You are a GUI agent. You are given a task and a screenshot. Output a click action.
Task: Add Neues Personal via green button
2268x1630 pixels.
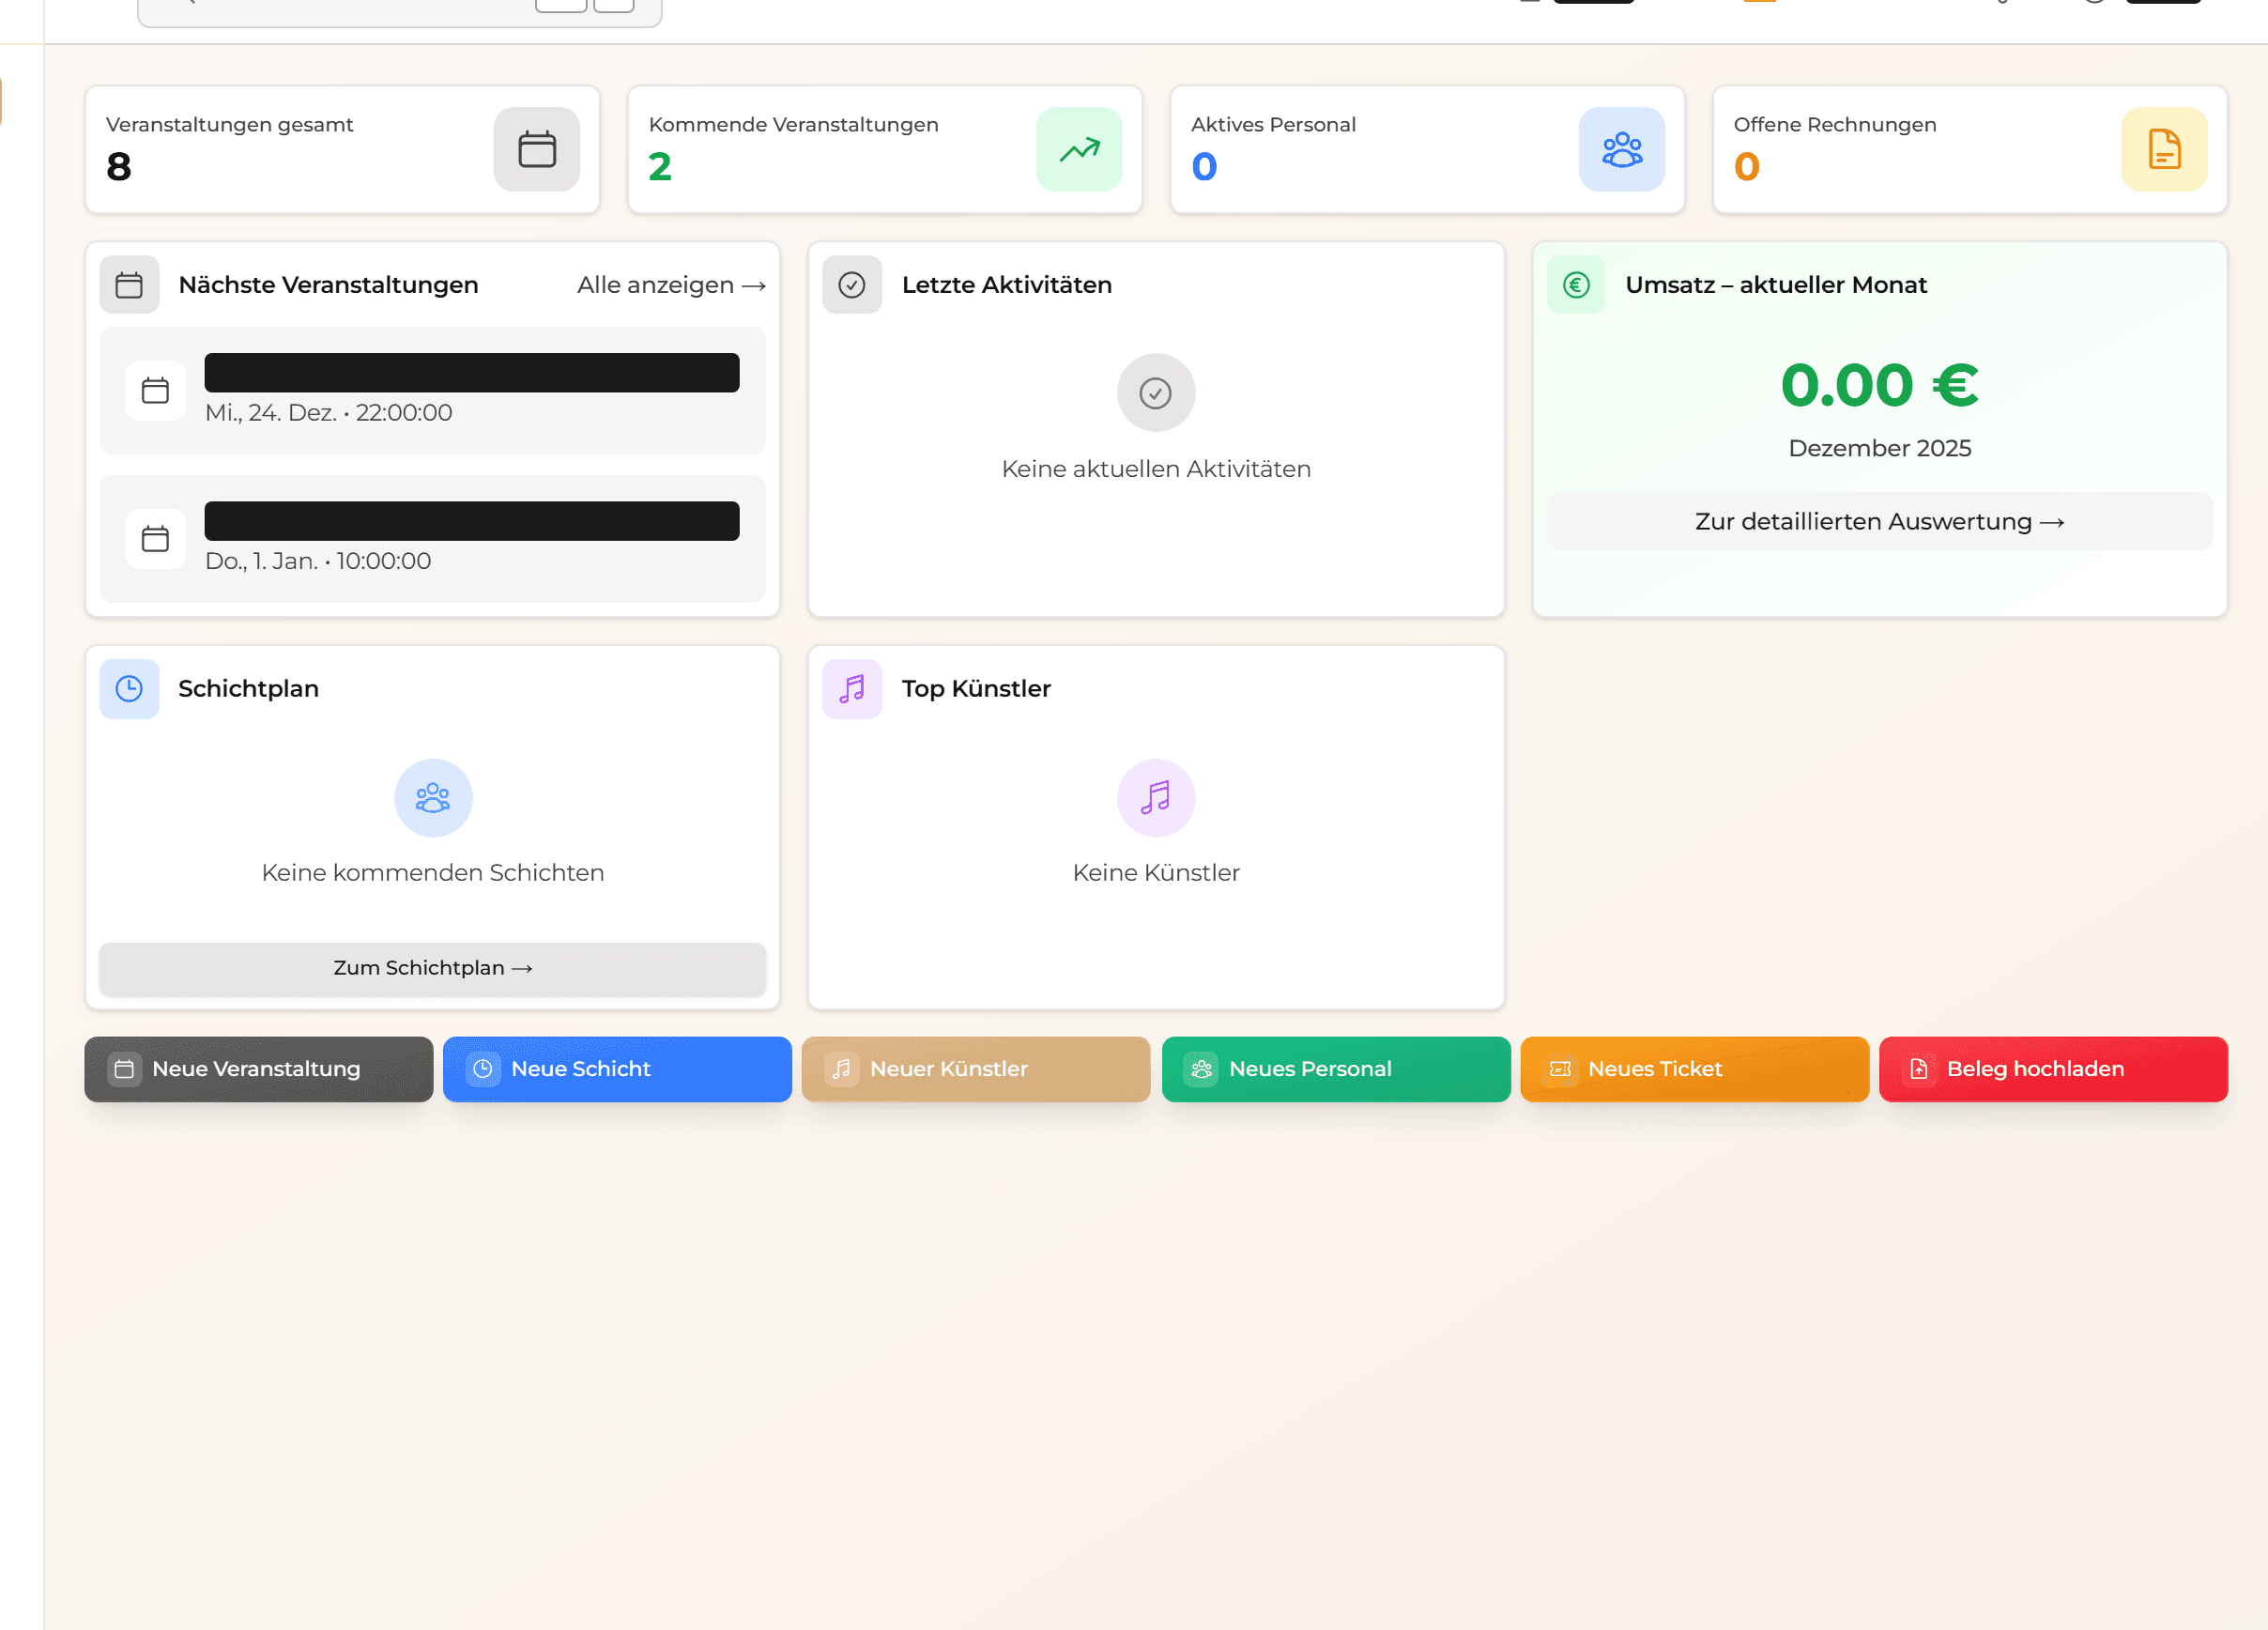1335,1068
